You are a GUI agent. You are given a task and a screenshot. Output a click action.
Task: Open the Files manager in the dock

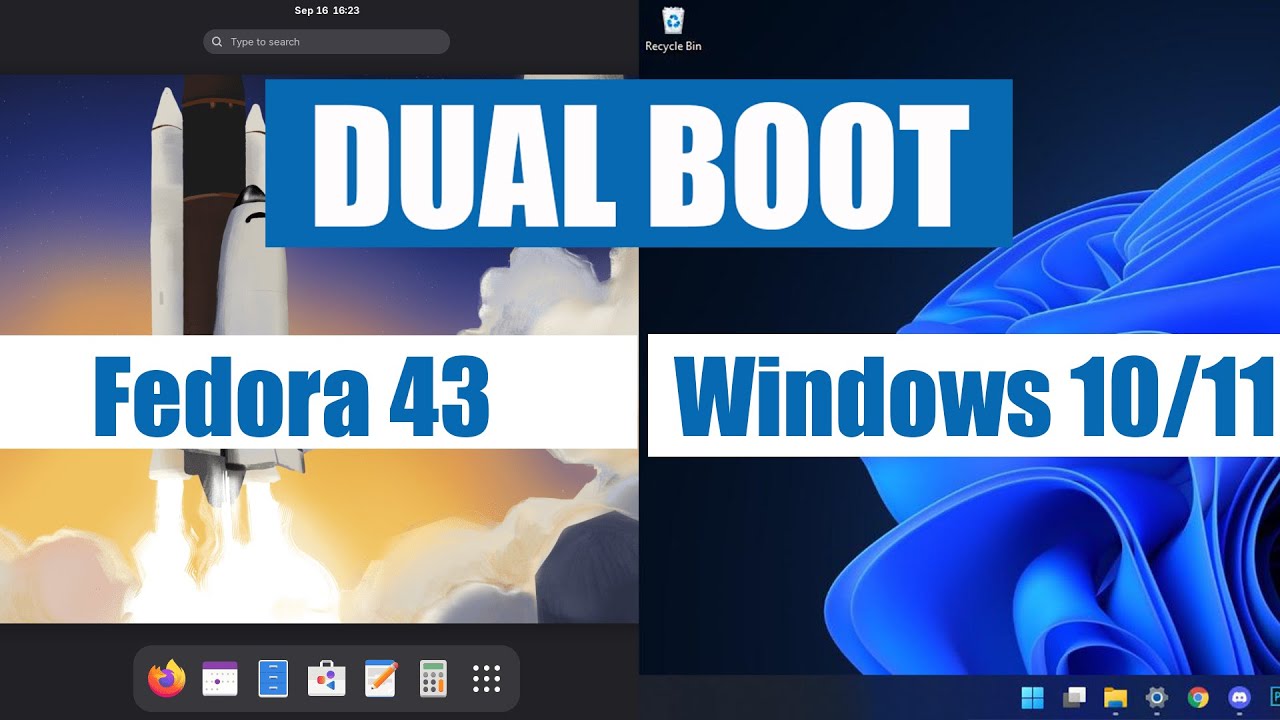pos(273,678)
